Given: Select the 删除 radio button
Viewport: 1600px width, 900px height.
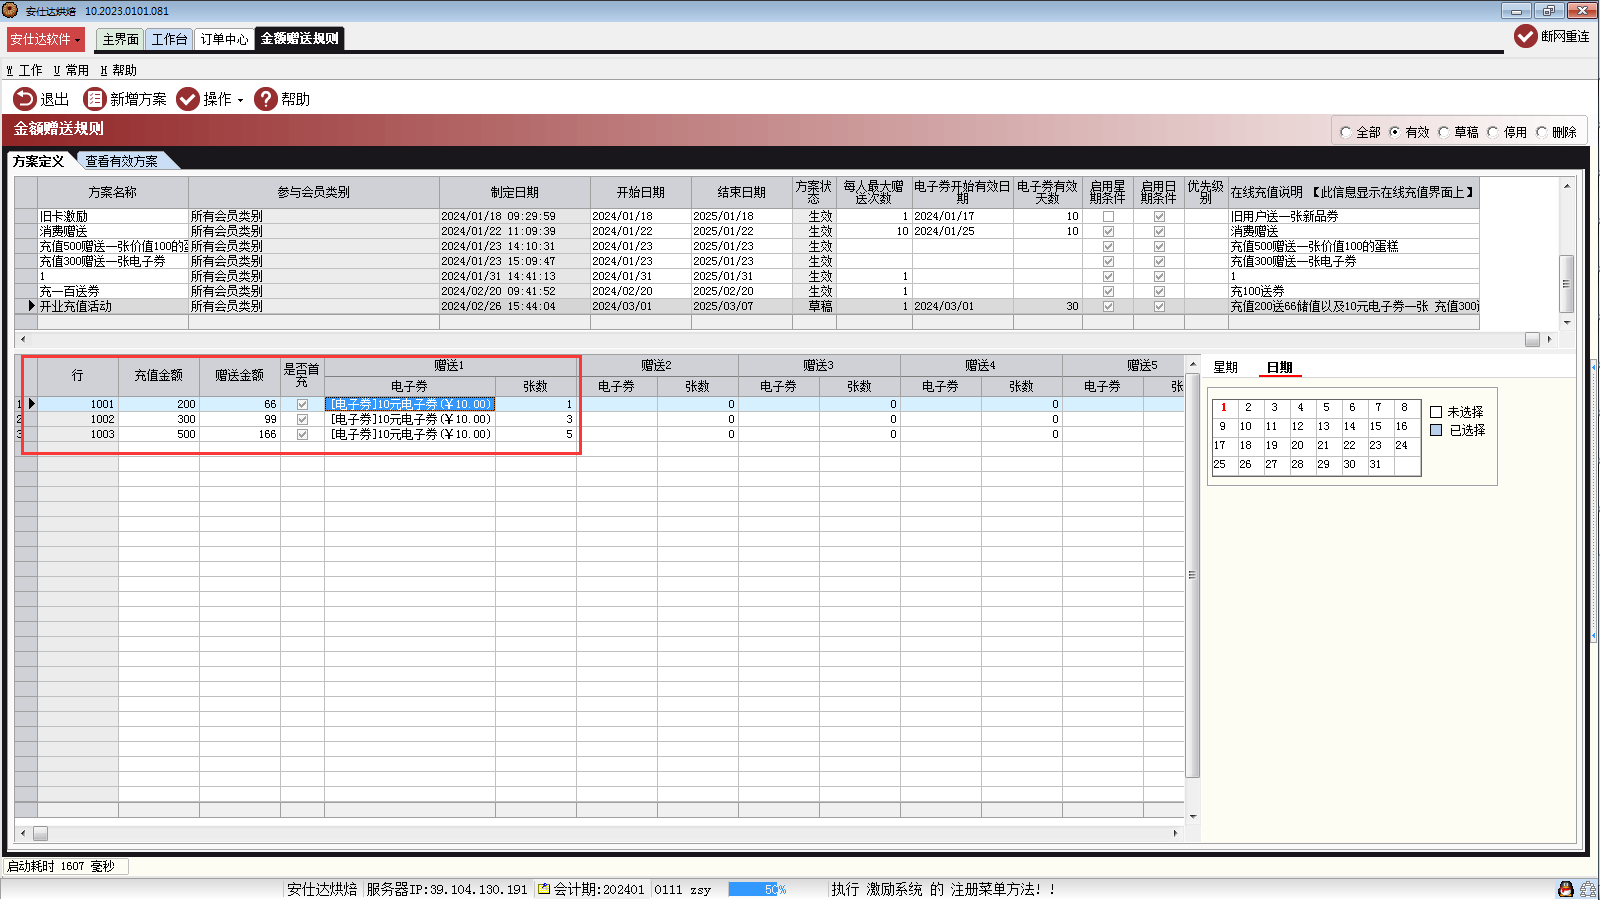Looking at the screenshot, I should [1542, 132].
